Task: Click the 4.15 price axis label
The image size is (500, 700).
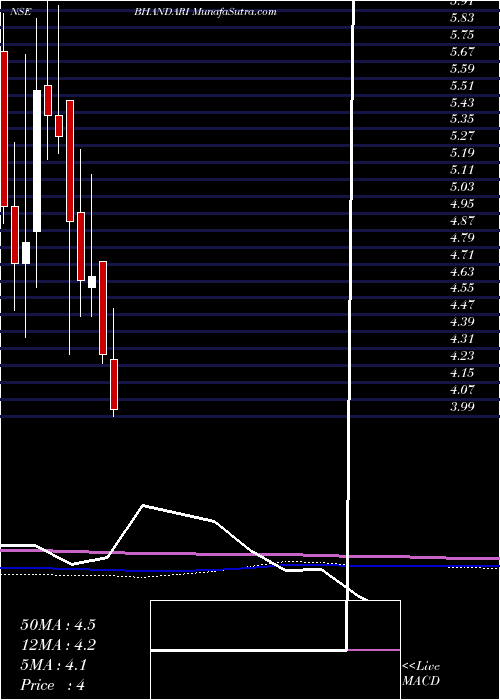Action: pyautogui.click(x=462, y=373)
